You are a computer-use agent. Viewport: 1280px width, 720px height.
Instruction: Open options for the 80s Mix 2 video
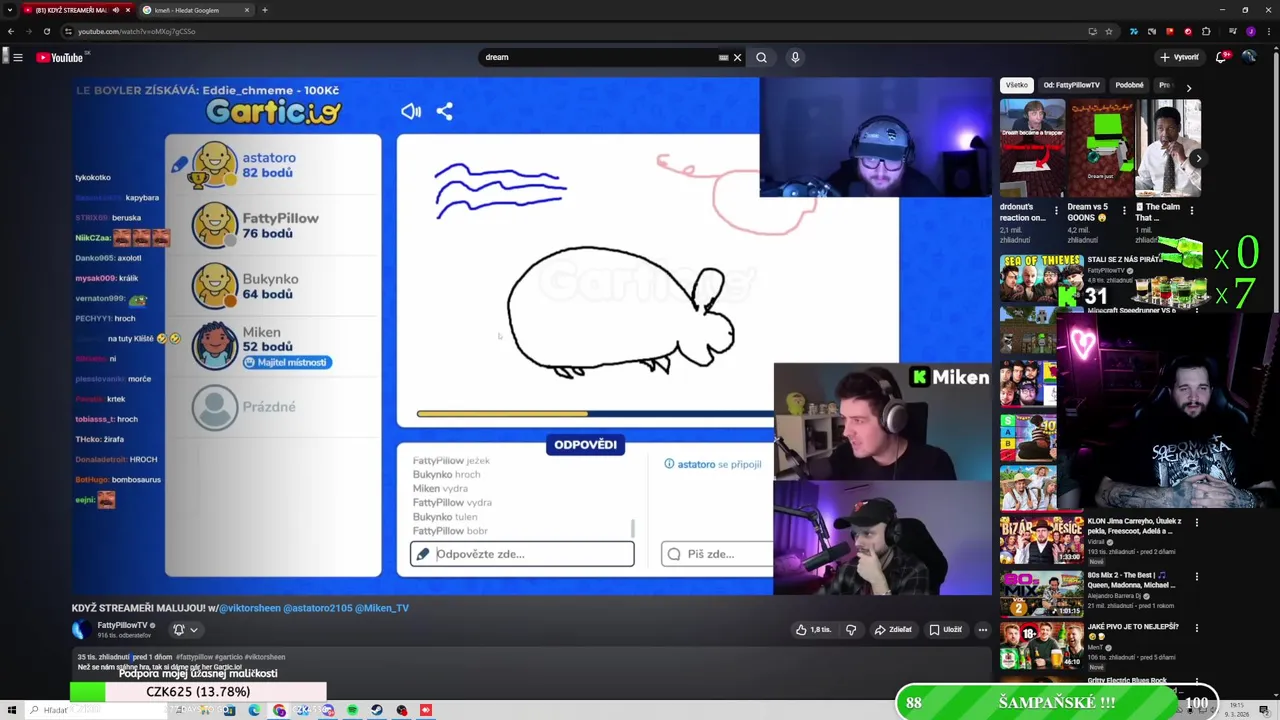click(1197, 576)
